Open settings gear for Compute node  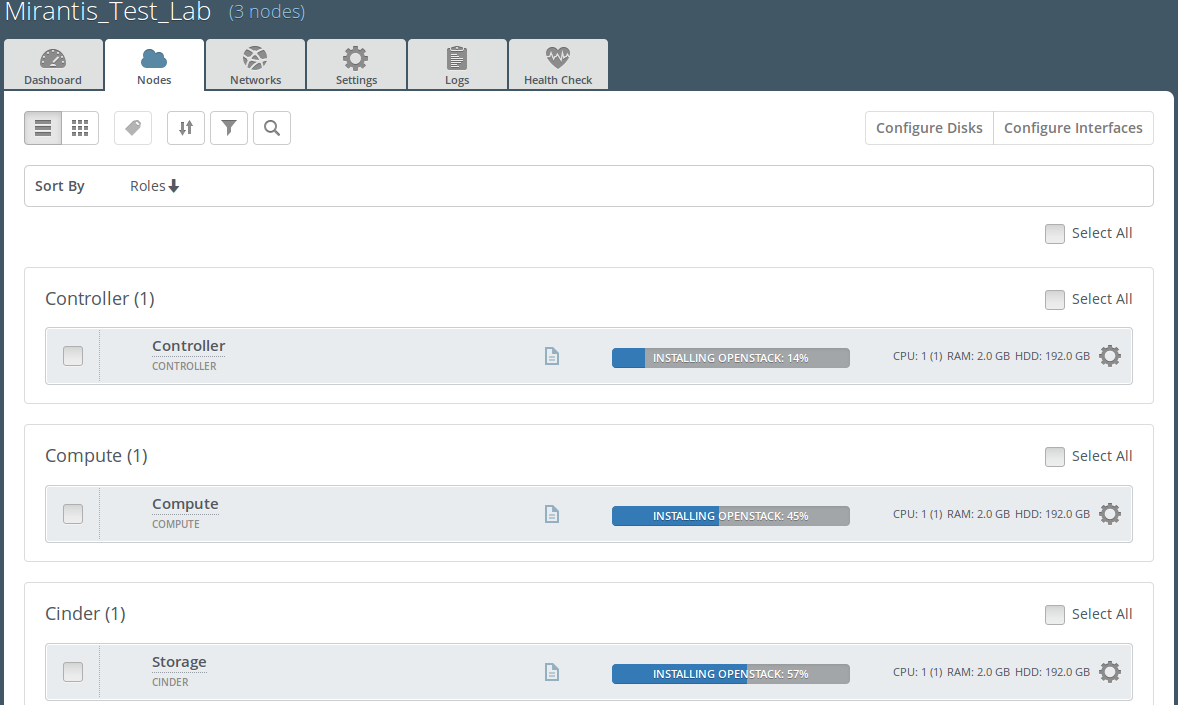[1110, 514]
